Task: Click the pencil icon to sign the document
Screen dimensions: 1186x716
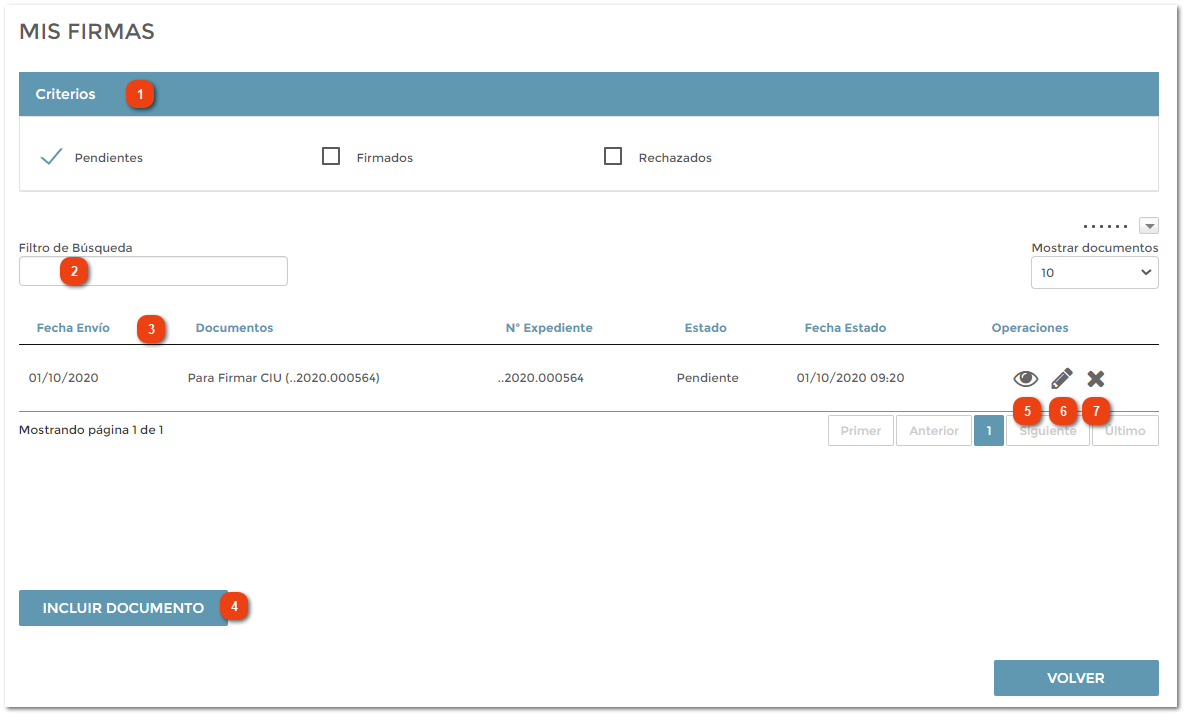Action: 1061,379
